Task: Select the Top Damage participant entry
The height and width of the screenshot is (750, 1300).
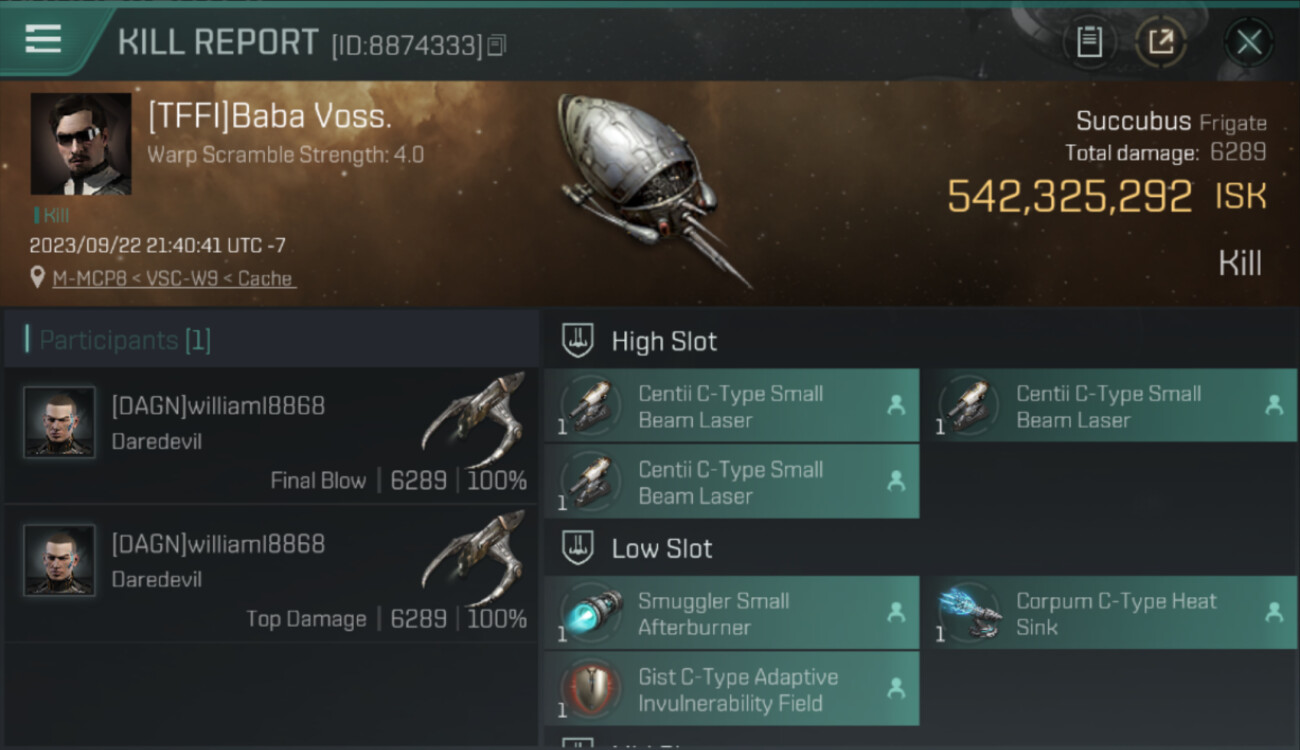Action: coord(271,573)
